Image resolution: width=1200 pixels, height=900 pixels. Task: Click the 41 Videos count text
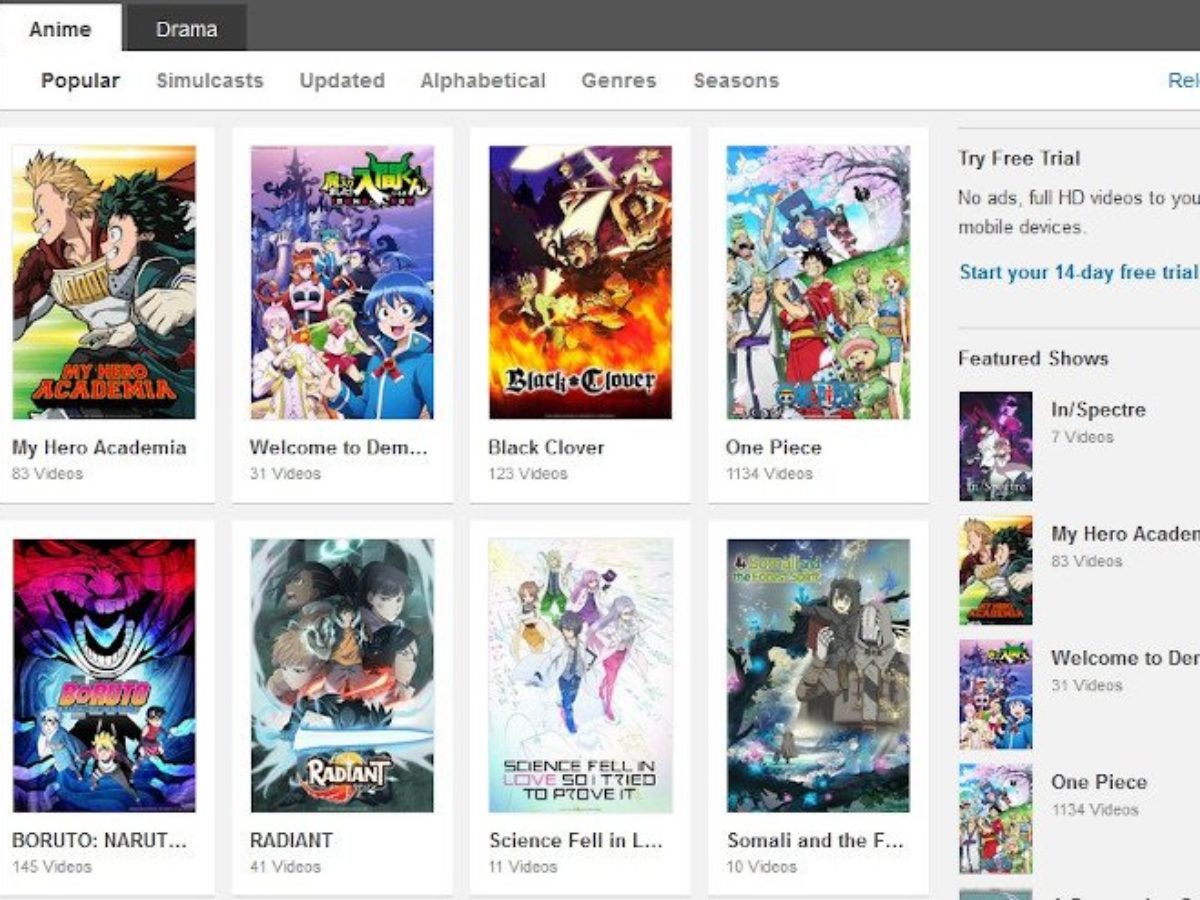[x=285, y=867]
